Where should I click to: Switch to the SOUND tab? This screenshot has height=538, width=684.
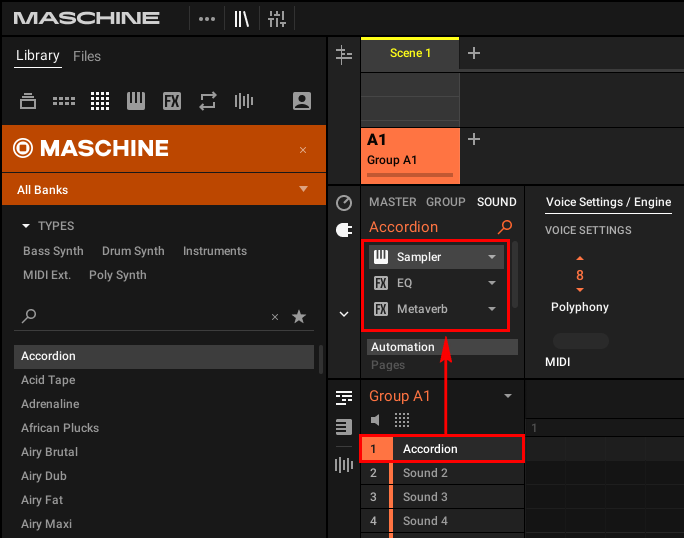pos(496,202)
